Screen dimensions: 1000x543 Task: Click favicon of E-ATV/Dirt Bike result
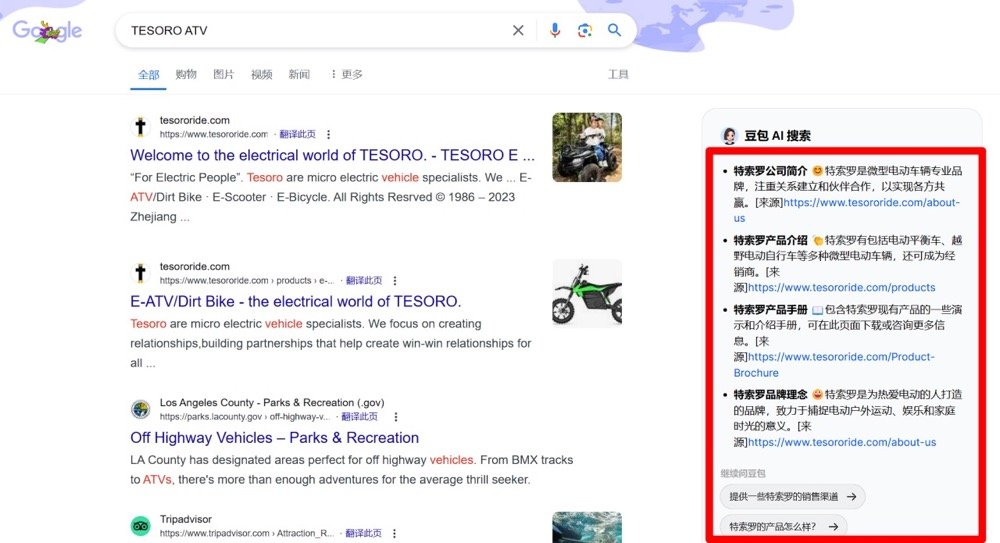point(140,272)
